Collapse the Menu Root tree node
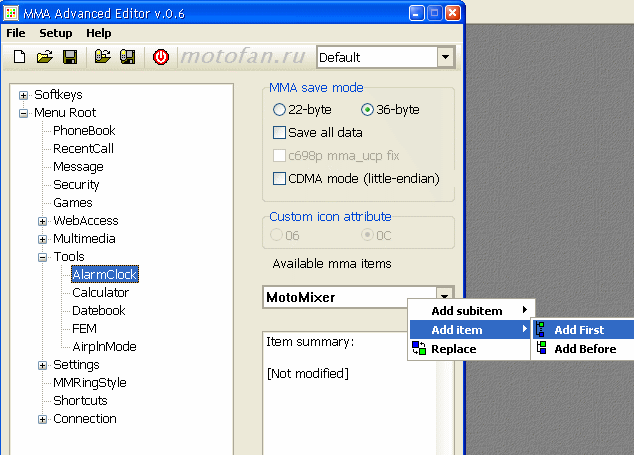634x455 pixels. click(23, 113)
